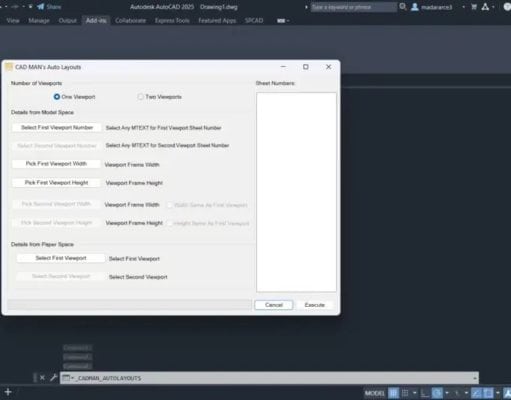Screen dimensions: 511x400
Task: Open dropdown arrow beside Autodesk logo icon
Action: [493, 7]
